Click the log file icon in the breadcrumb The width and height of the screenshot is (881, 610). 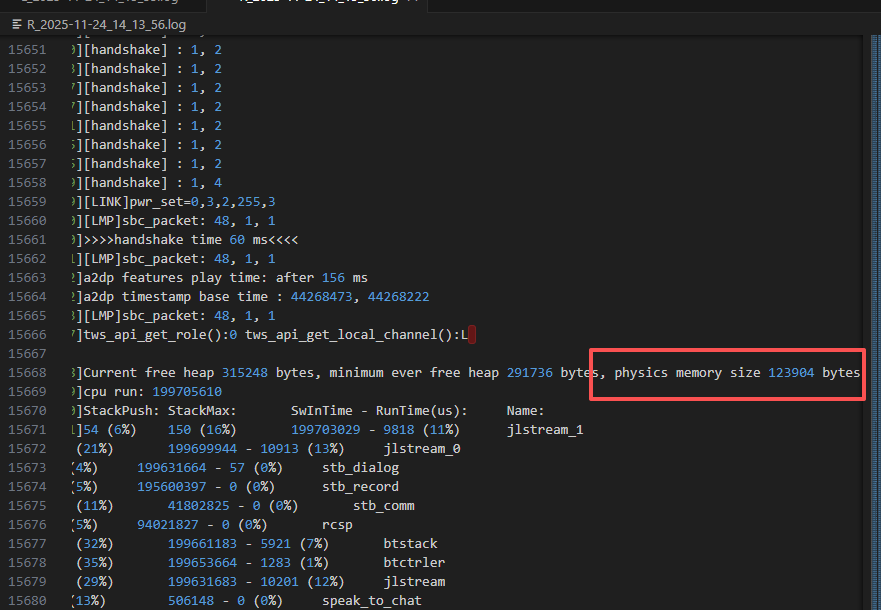17,25
